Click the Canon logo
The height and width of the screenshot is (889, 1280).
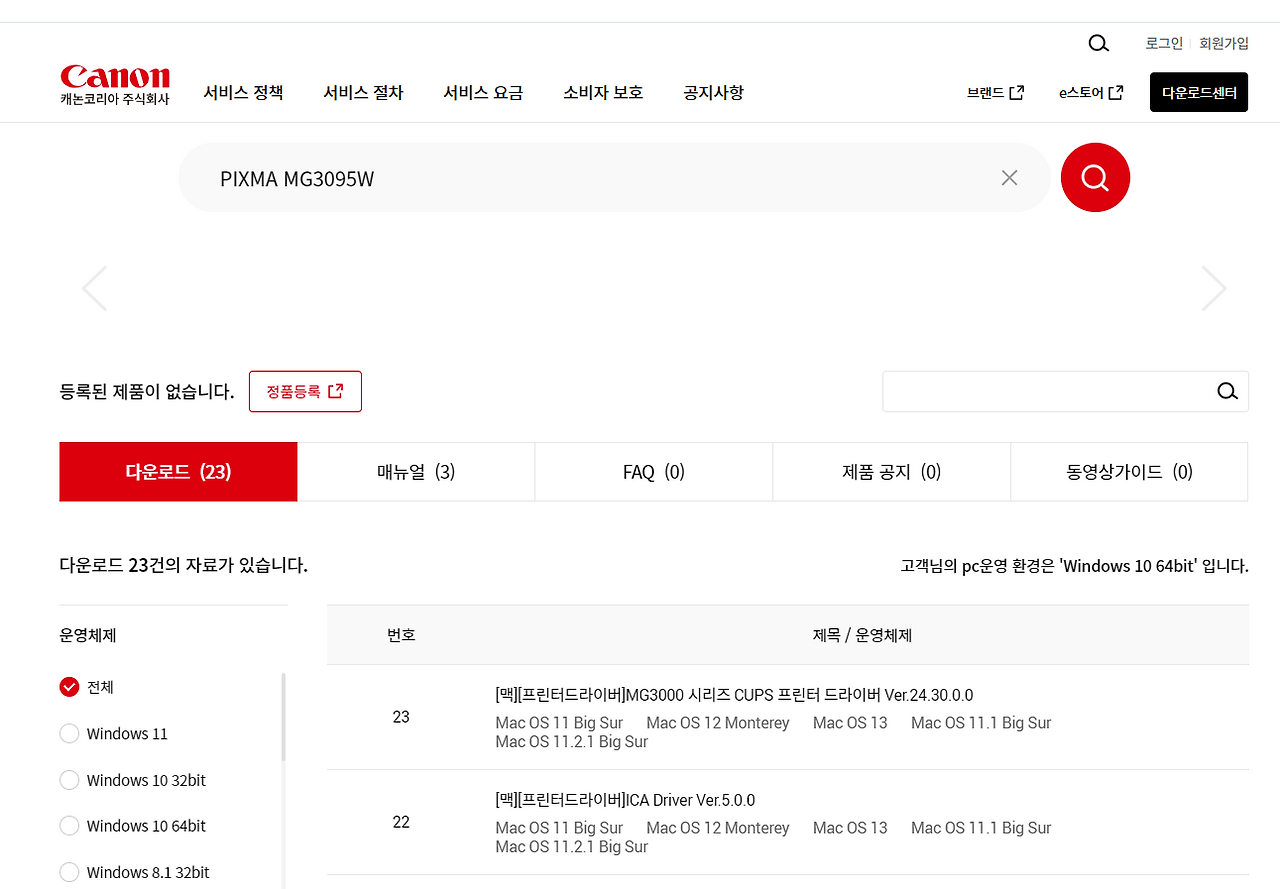(114, 78)
